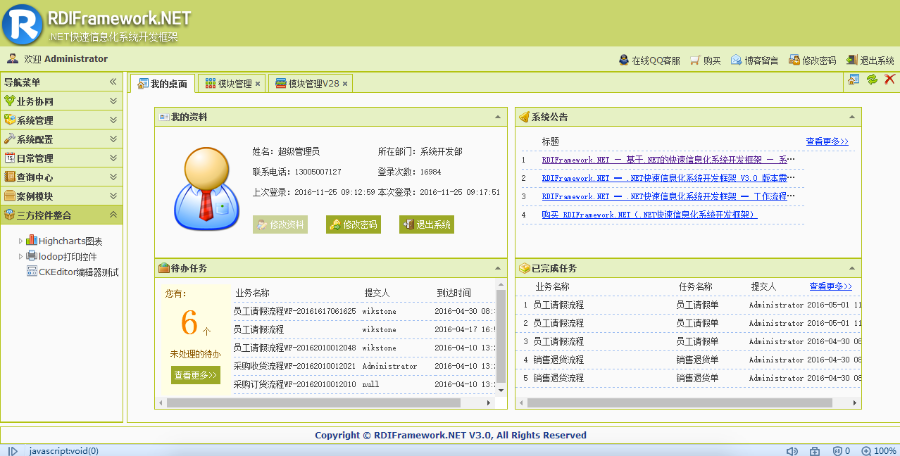Image resolution: width=900 pixels, height=456 pixels.
Task: Open the first announcement link
Action: click(x=668, y=160)
